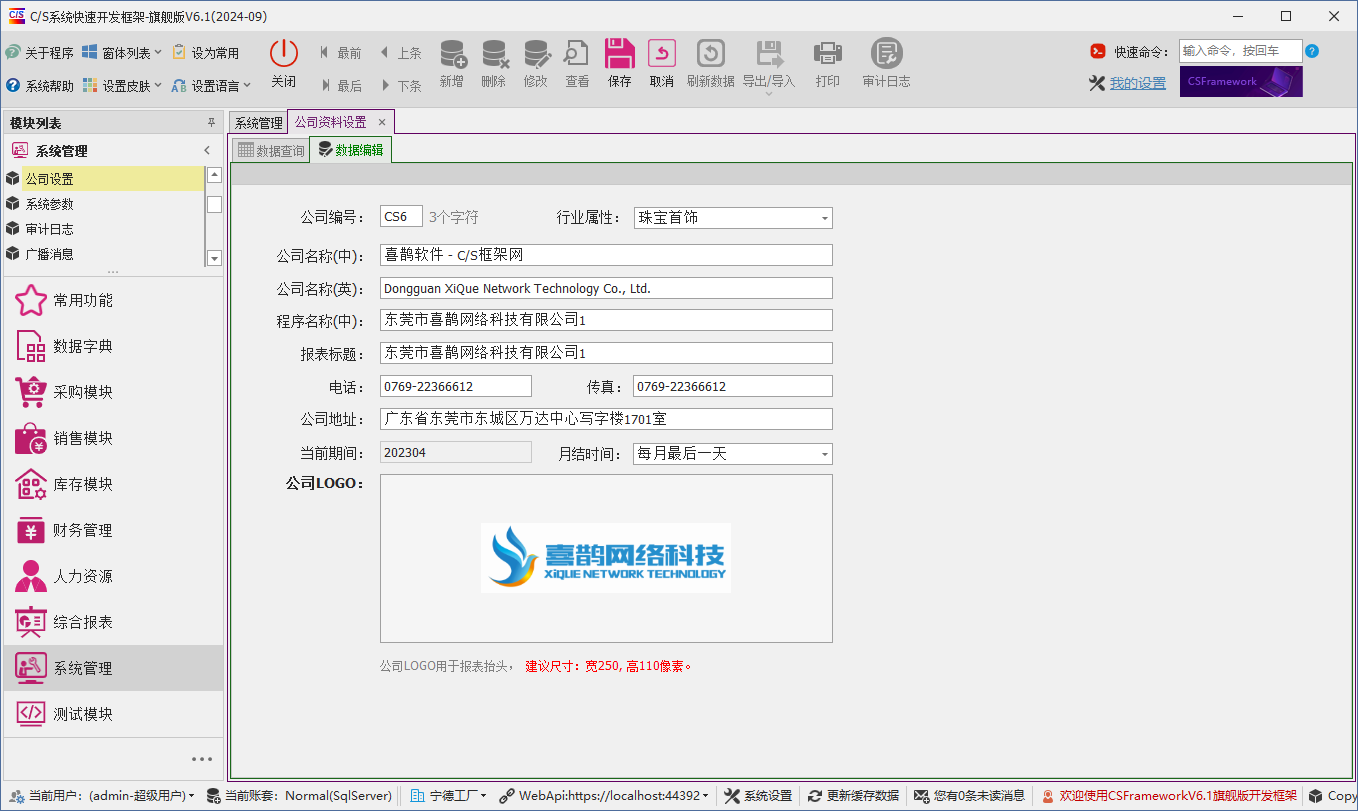Switch to the 数据查询 tab
Screen dimensions: 1358x811
click(x=270, y=151)
